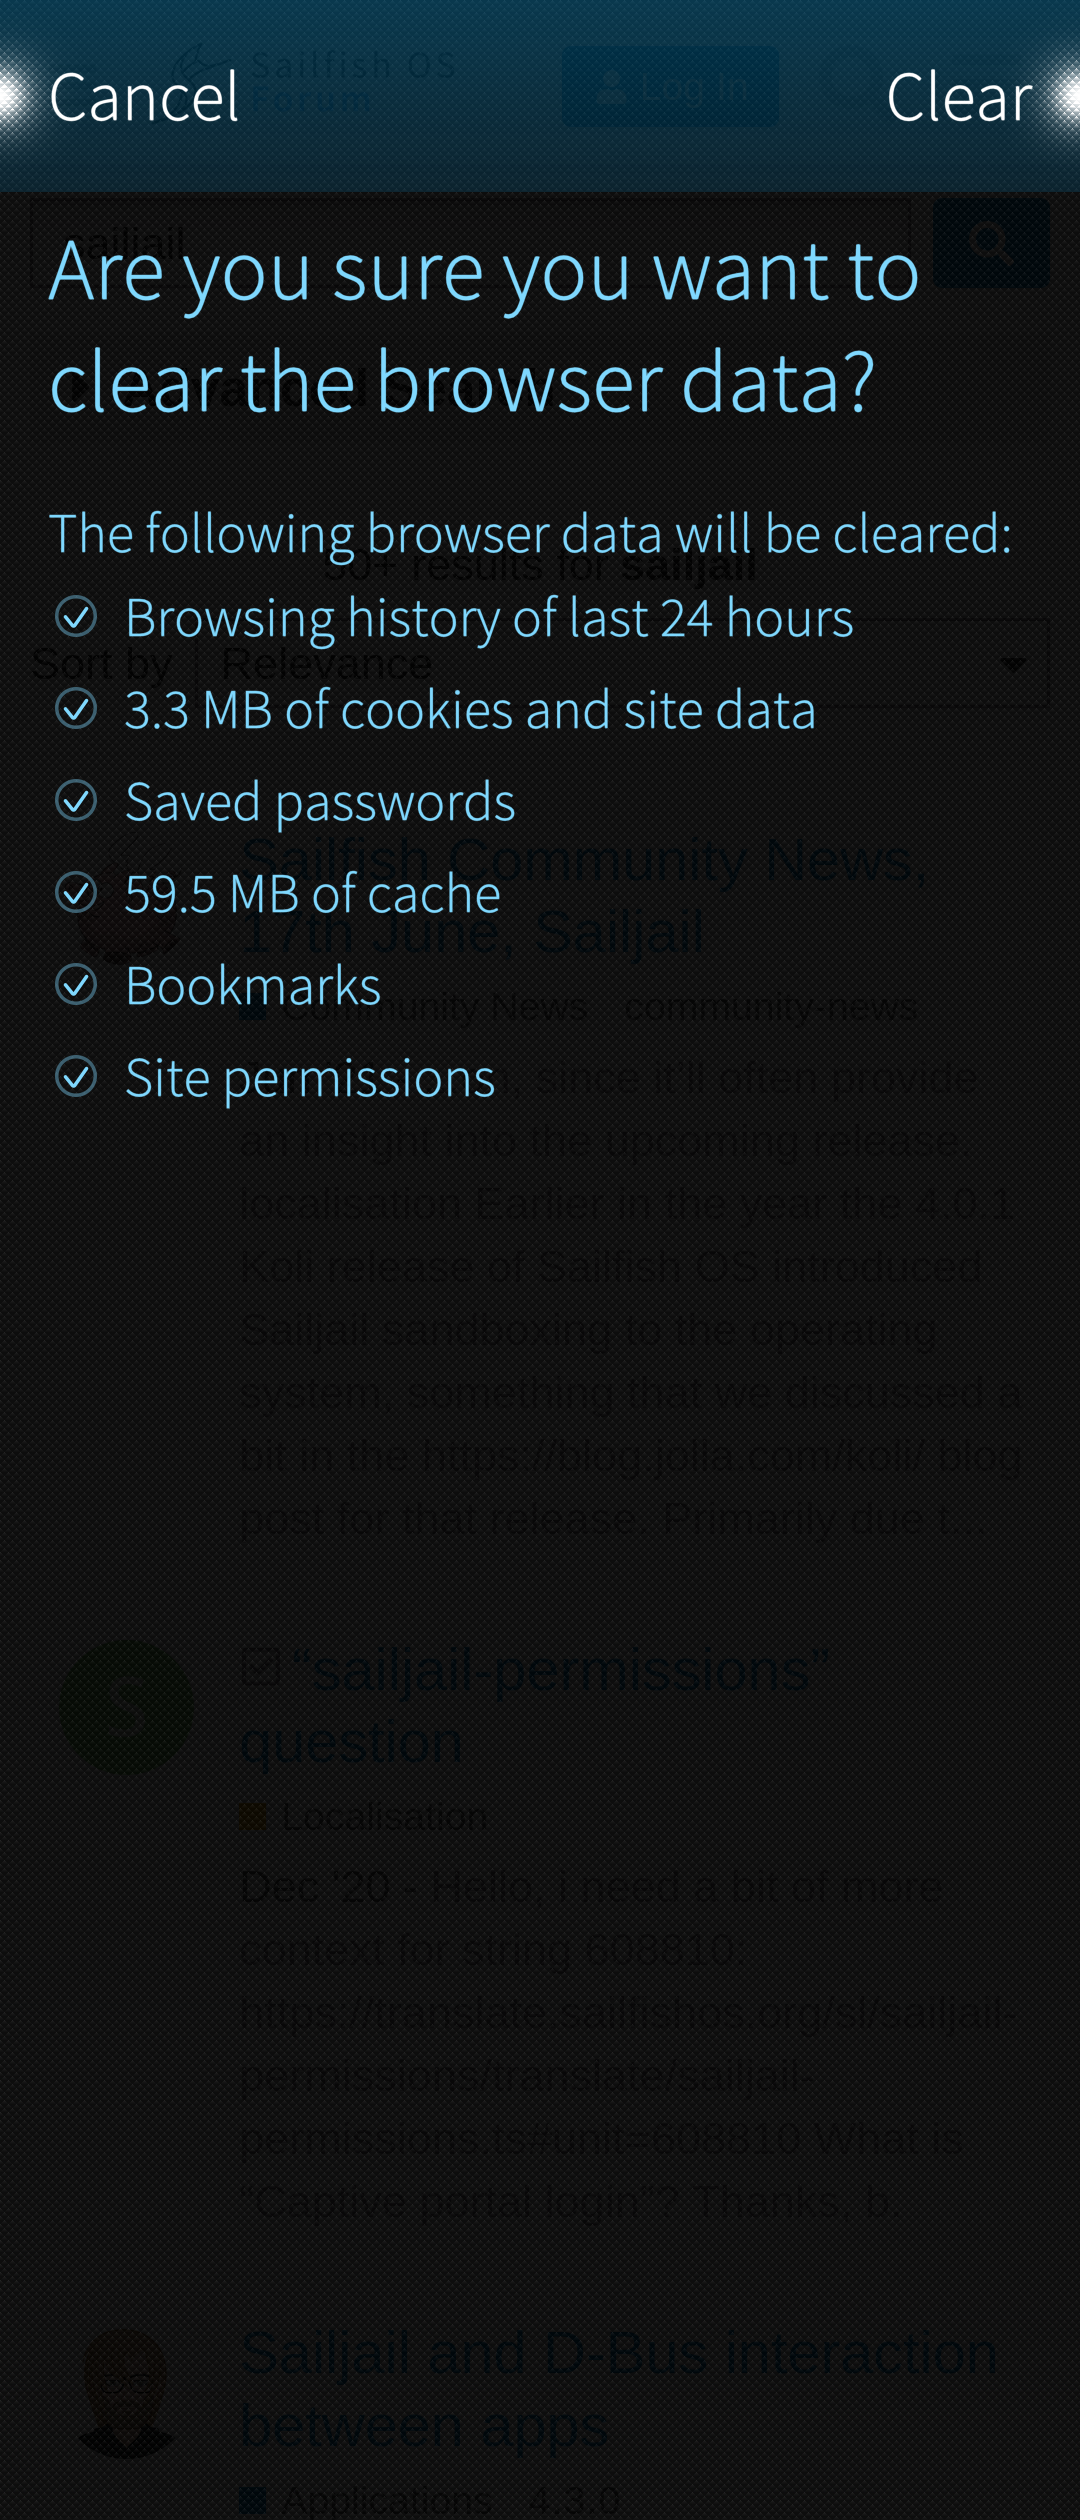Click the Site permissions check mark
This screenshot has height=2520, width=1080.
point(76,1077)
